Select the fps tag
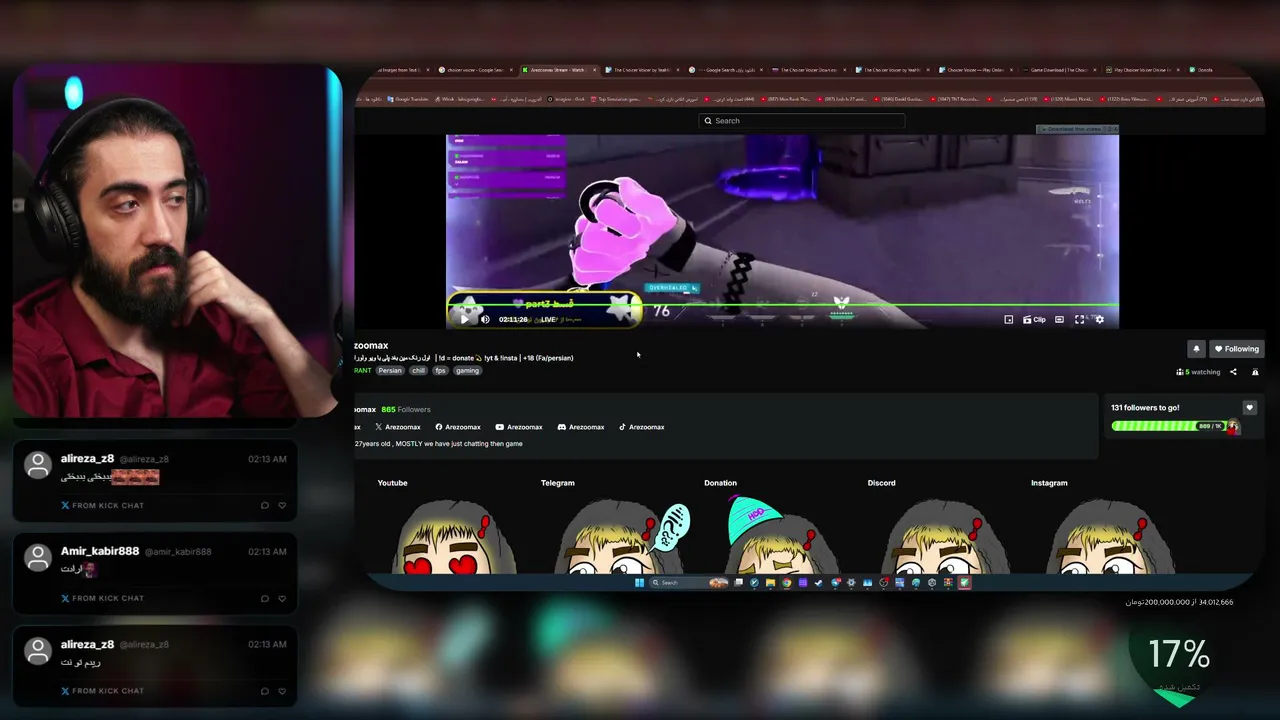This screenshot has width=1280, height=720. [440, 370]
